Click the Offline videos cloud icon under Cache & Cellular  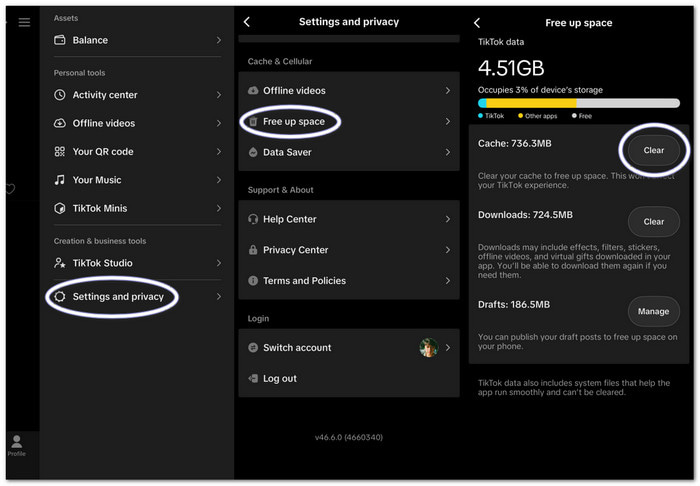(253, 91)
